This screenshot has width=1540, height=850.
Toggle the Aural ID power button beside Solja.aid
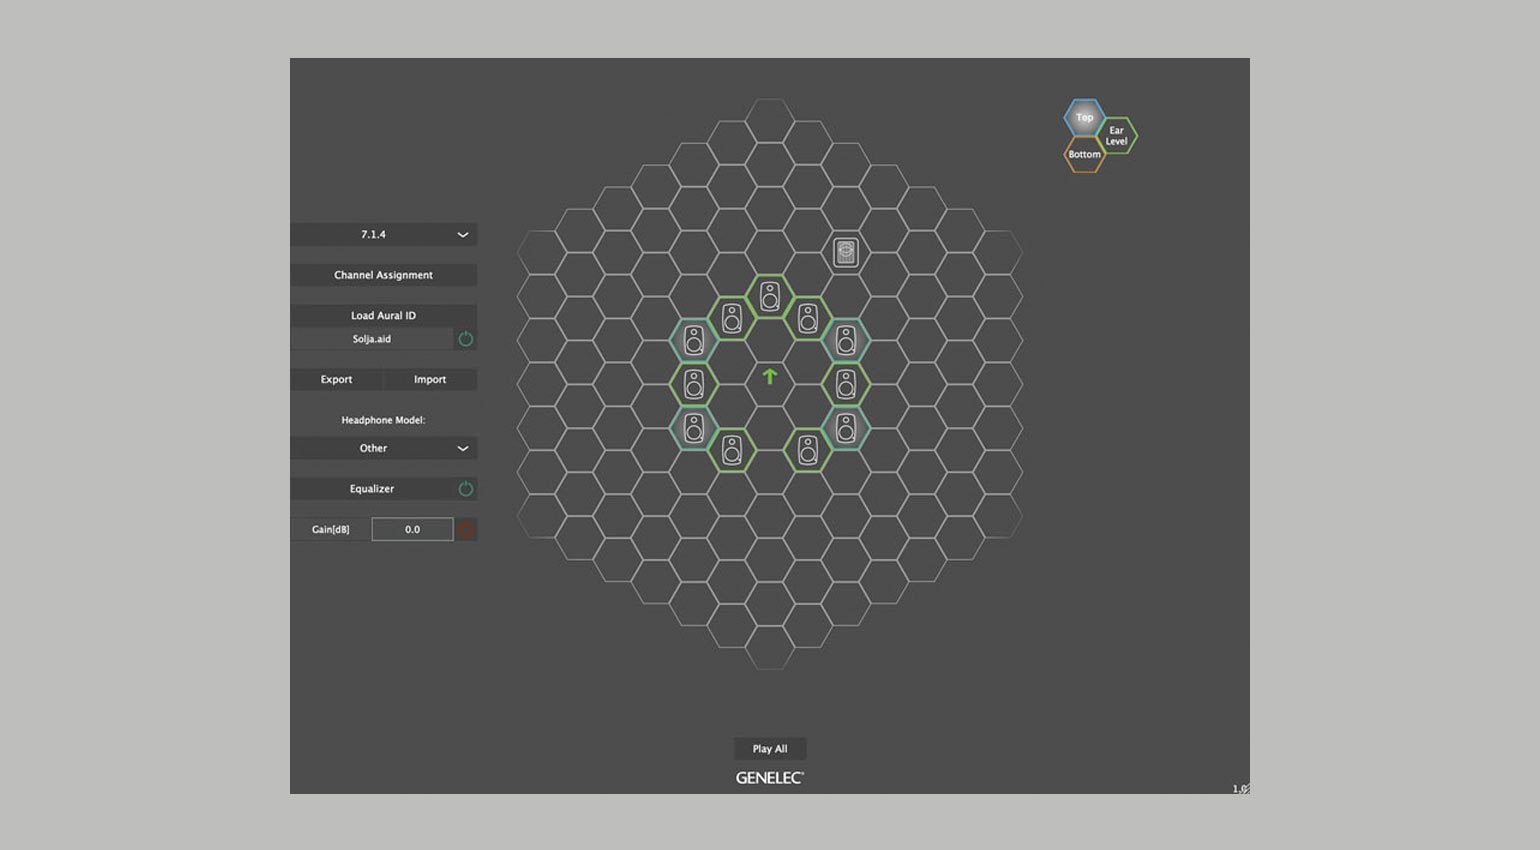pos(465,339)
